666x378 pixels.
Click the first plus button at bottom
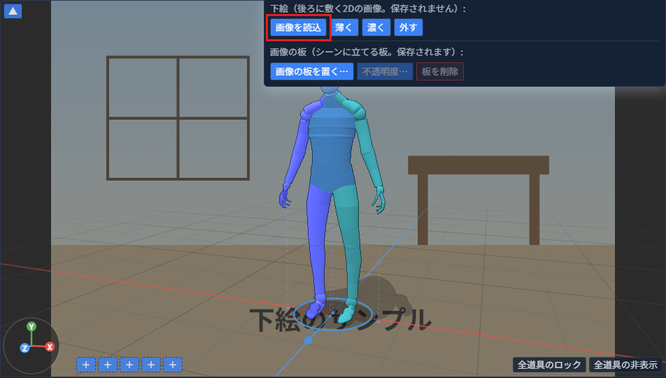click(86, 365)
